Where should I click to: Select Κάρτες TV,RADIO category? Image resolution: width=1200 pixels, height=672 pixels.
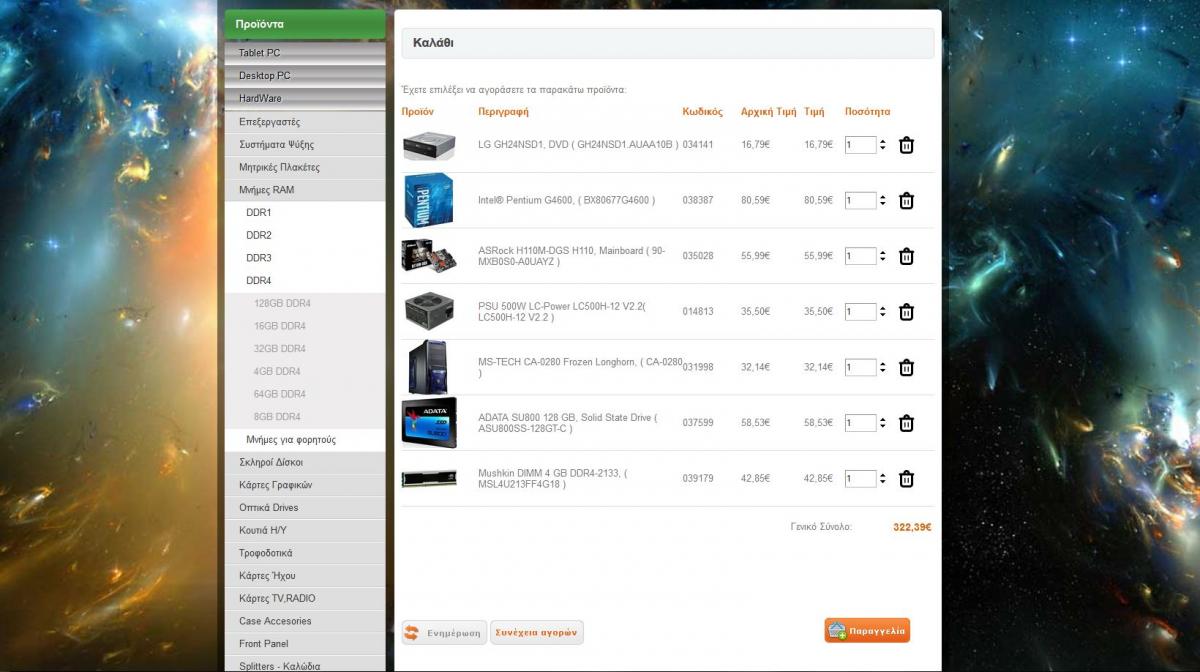tap(305, 599)
